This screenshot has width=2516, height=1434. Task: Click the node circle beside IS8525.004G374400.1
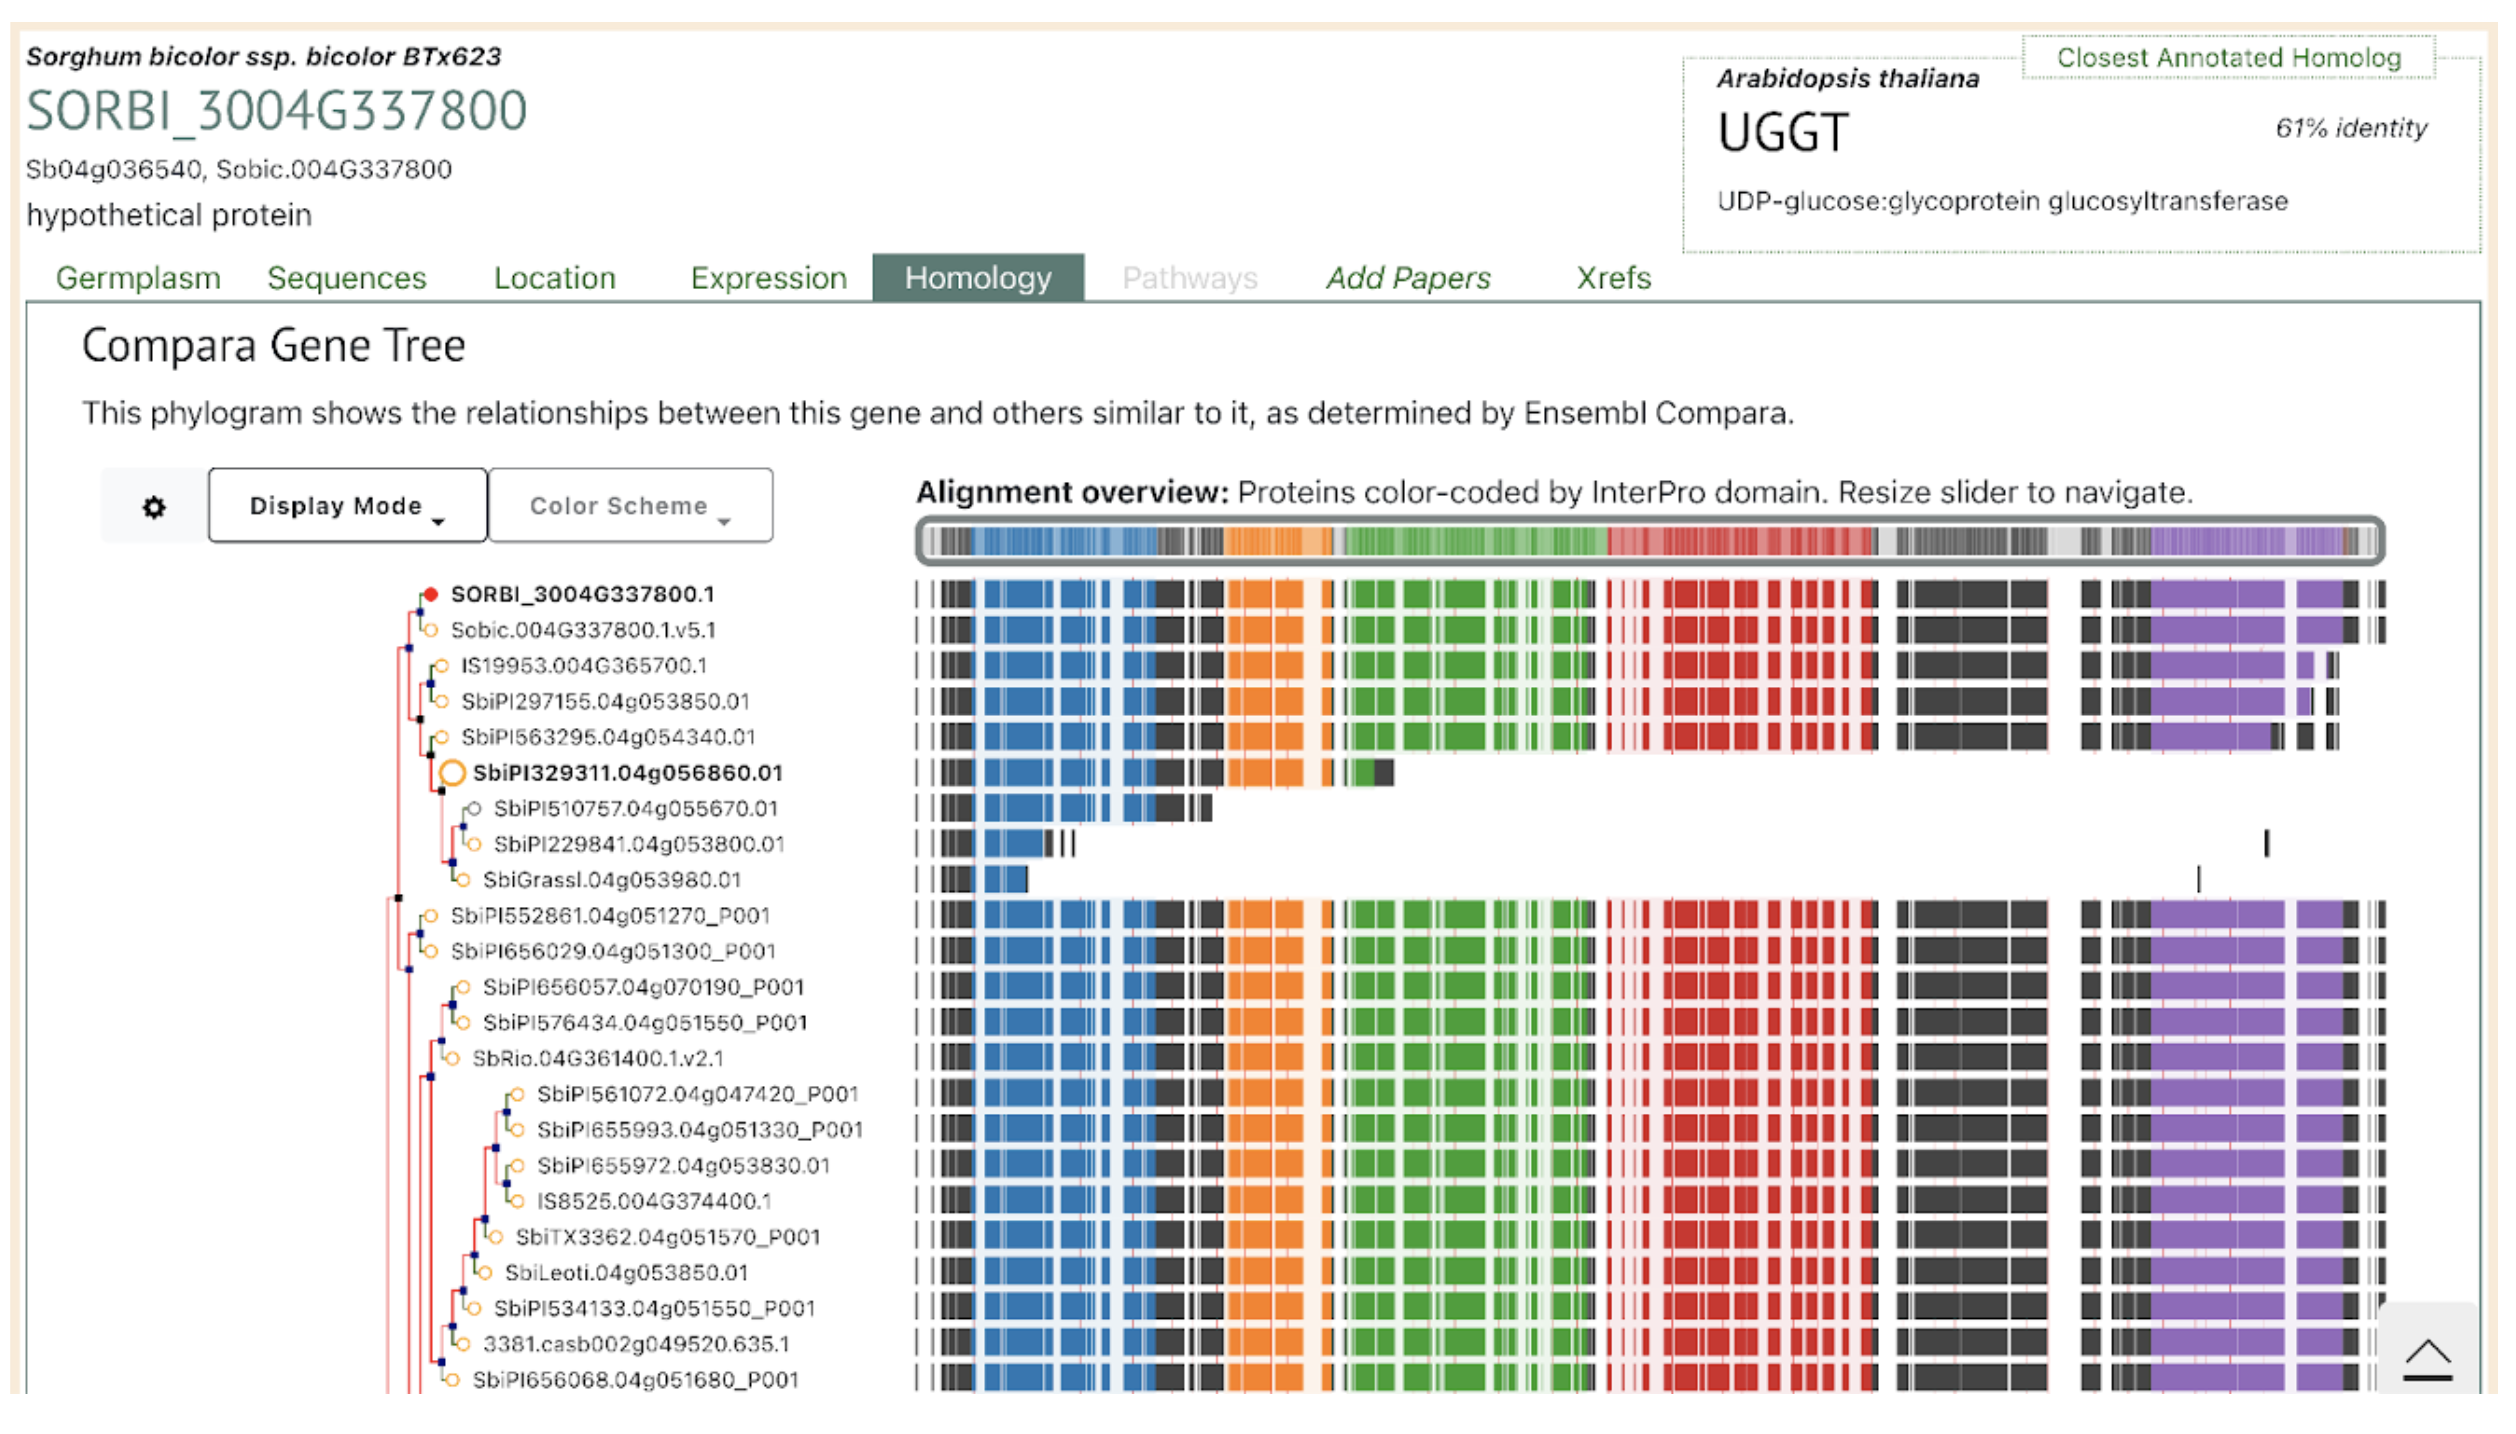tap(517, 1201)
